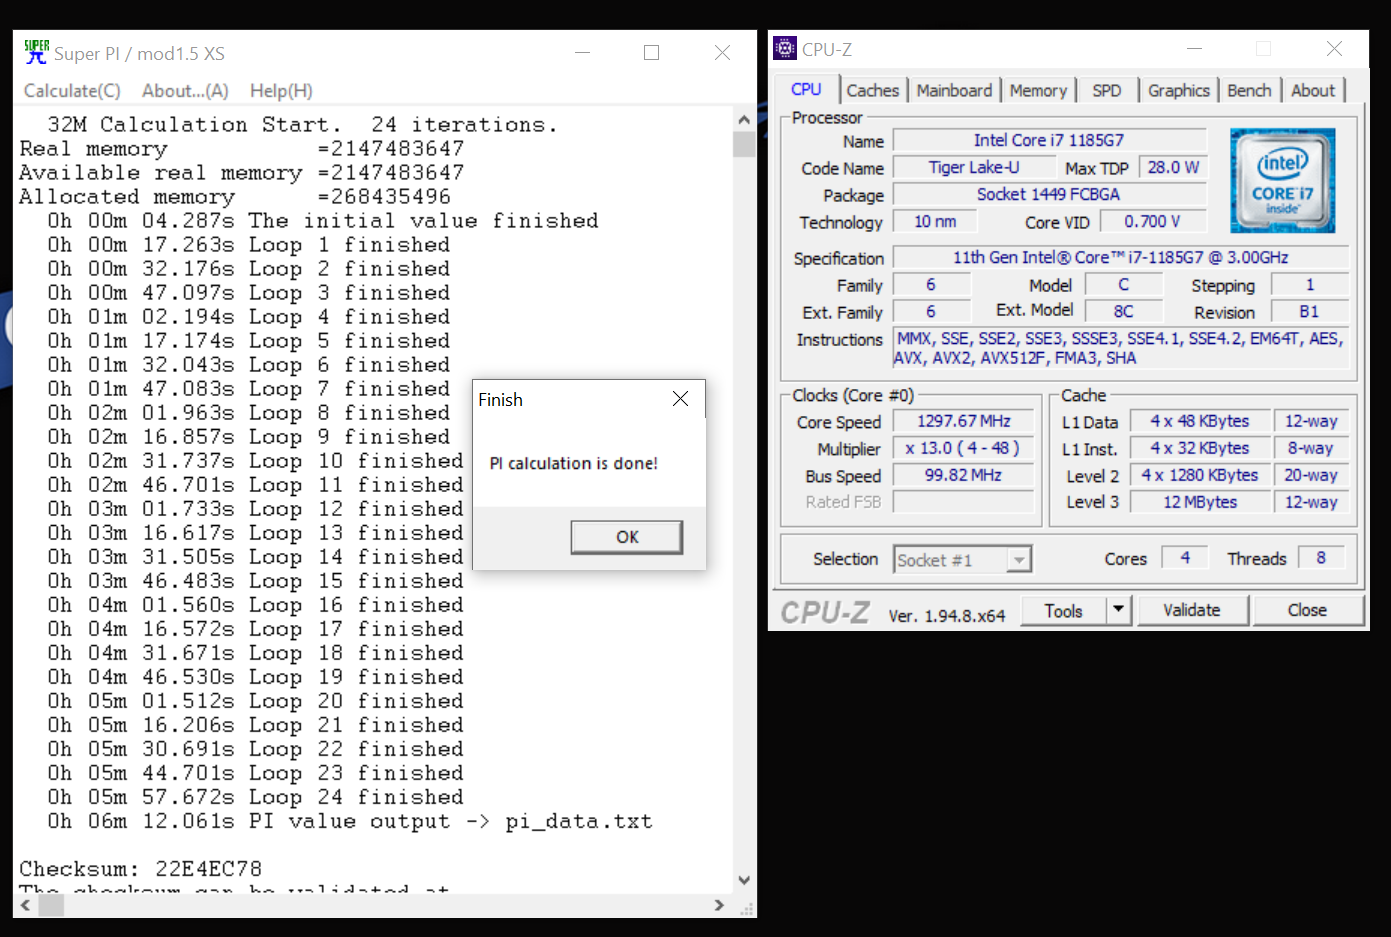The image size is (1391, 937).
Task: Click OK in the Finish dialog
Action: 627,537
